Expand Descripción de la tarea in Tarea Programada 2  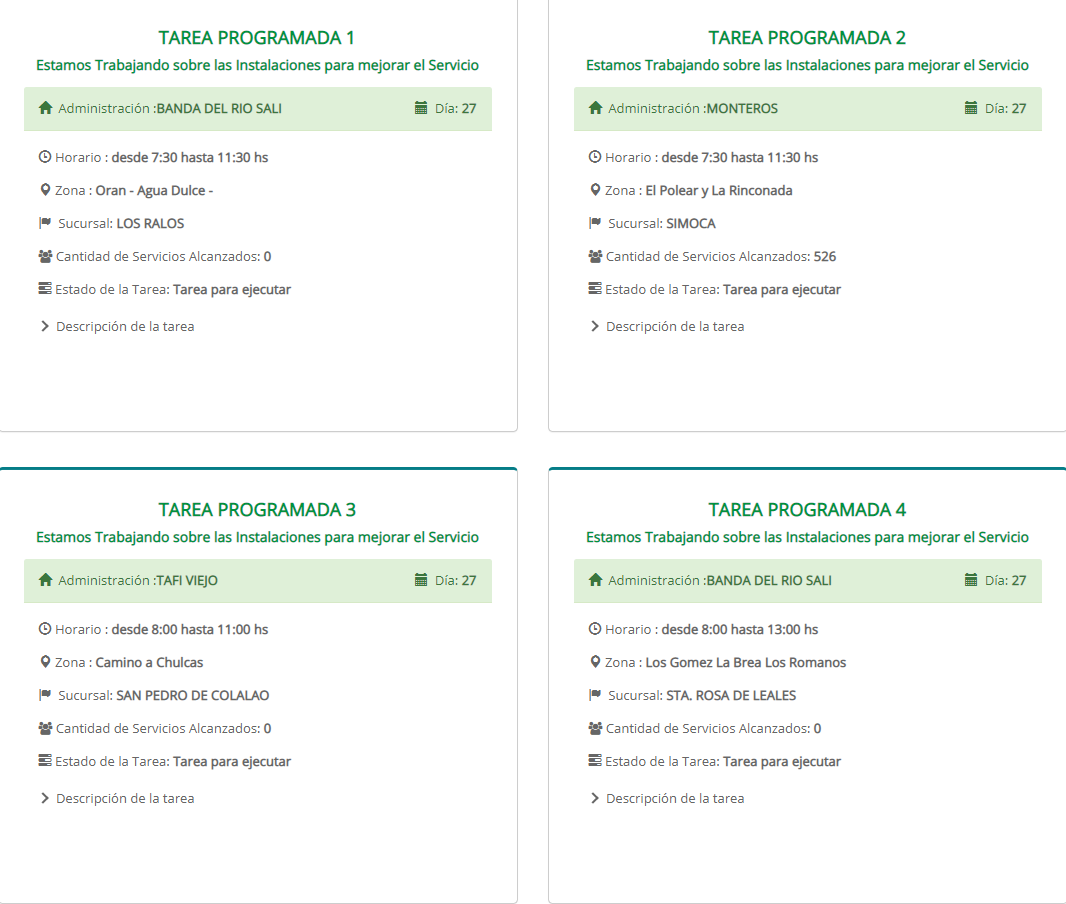coord(667,326)
